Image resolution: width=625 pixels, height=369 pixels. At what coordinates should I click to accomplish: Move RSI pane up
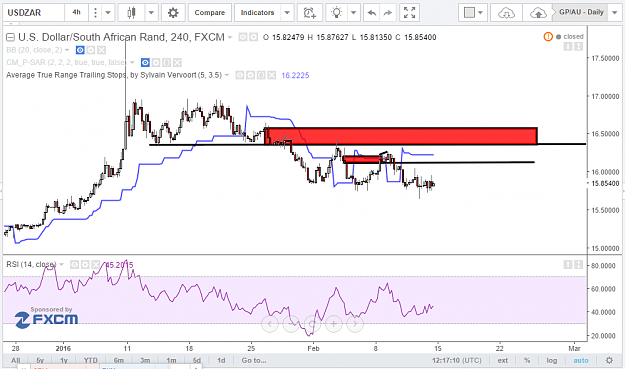point(568,265)
